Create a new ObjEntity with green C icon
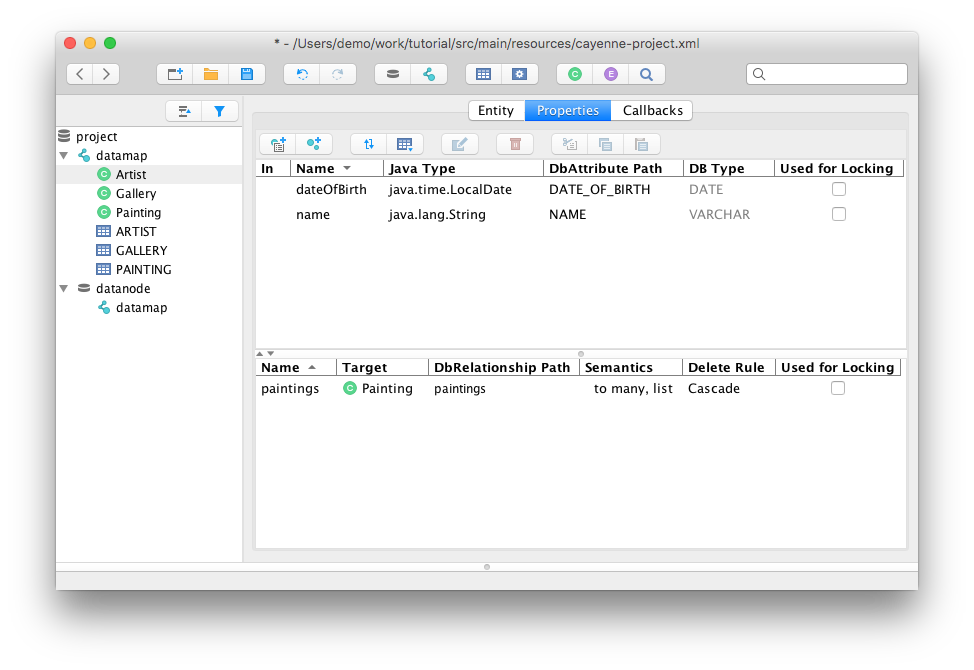The image size is (974, 670). point(574,74)
